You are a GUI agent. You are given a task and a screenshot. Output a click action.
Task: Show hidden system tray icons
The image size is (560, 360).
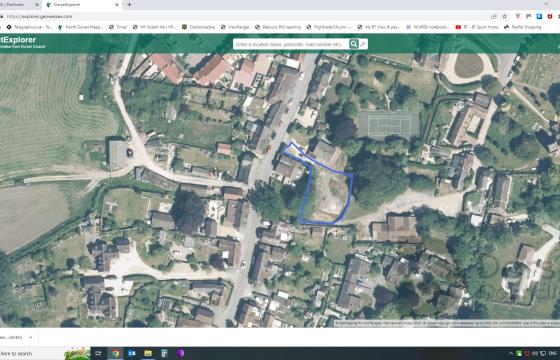click(512, 353)
